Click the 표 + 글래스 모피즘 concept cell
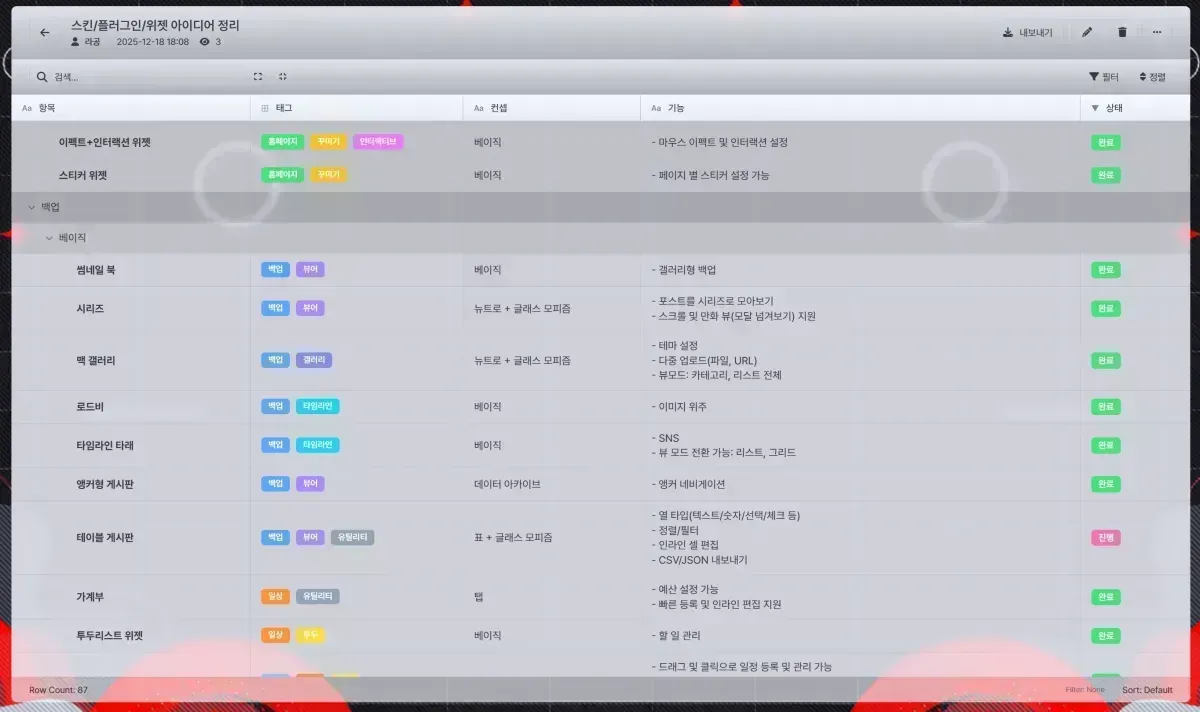This screenshot has width=1200, height=712. [513, 537]
